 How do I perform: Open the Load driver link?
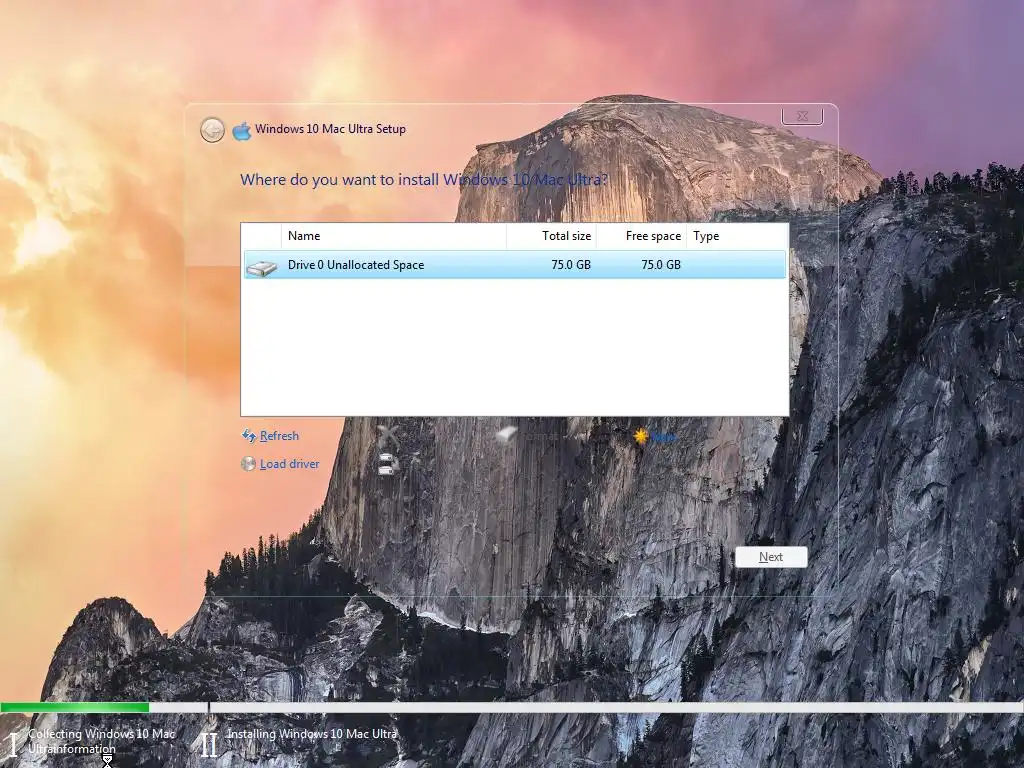[289, 464]
